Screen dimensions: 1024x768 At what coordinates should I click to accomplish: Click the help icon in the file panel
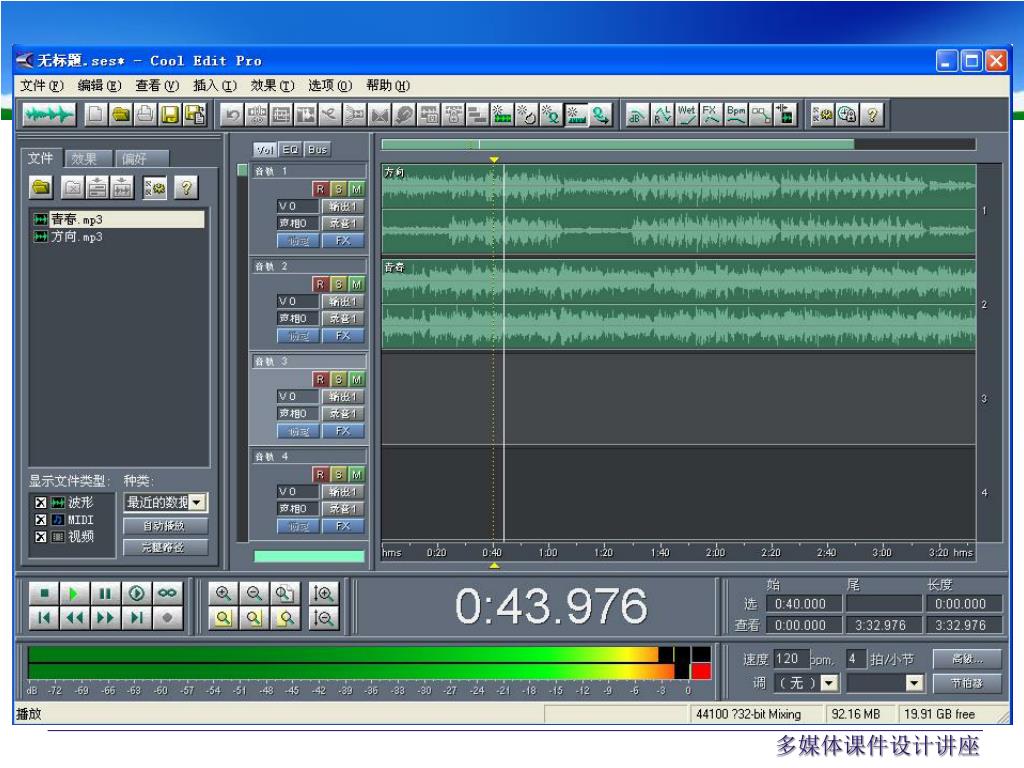[186, 188]
